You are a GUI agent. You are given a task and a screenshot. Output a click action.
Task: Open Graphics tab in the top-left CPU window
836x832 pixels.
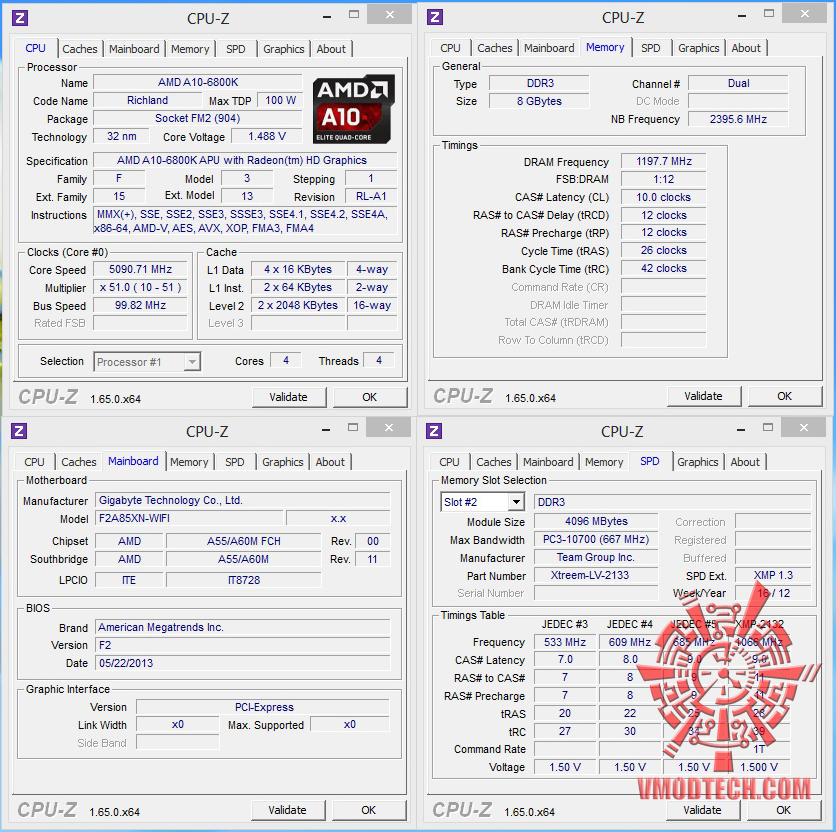tap(284, 49)
